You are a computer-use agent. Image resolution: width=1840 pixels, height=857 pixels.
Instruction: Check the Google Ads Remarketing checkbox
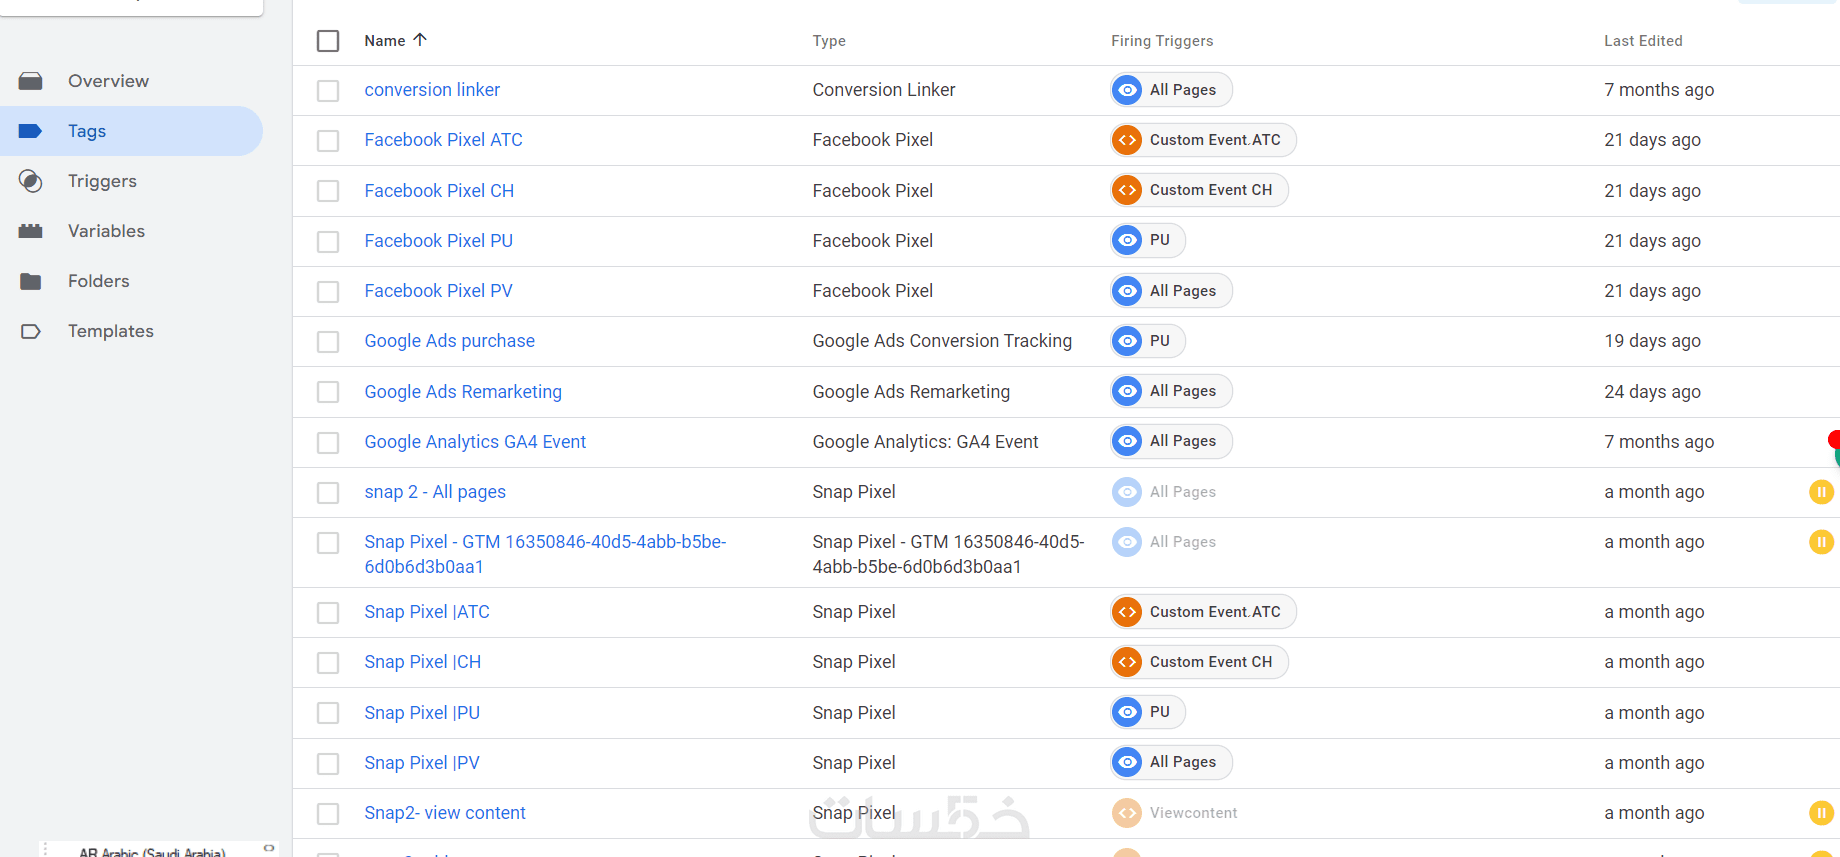coord(328,392)
